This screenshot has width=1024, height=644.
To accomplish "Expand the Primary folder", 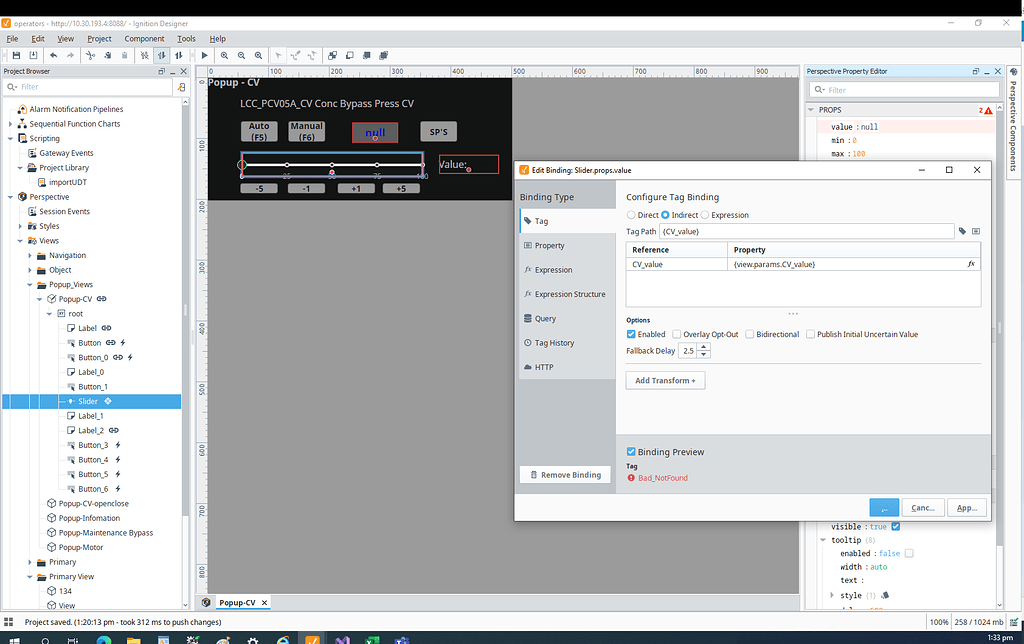I will [30, 562].
